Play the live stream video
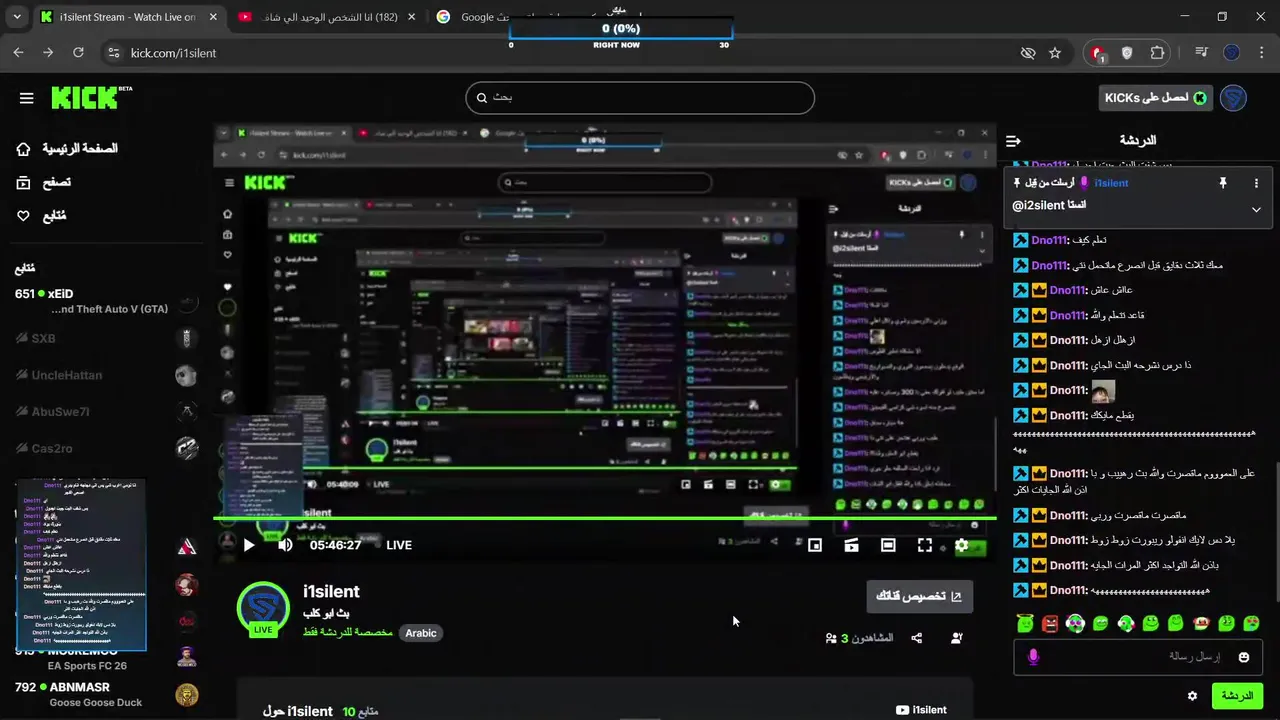The image size is (1280, 720). coord(249,545)
